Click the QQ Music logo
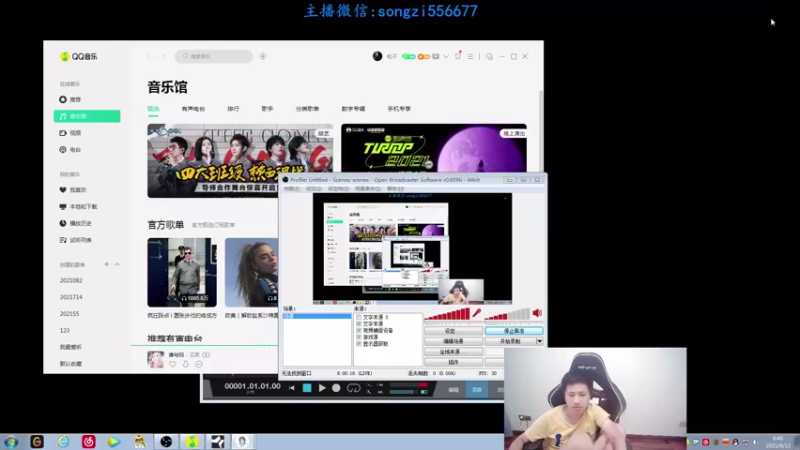The height and width of the screenshot is (450, 800). tap(79, 57)
